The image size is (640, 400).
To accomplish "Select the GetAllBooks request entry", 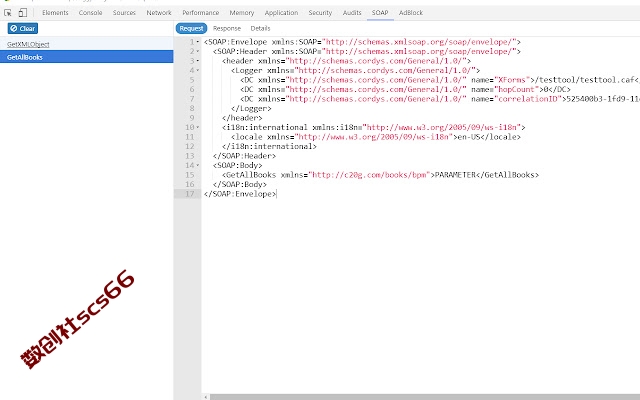I will coord(87,57).
